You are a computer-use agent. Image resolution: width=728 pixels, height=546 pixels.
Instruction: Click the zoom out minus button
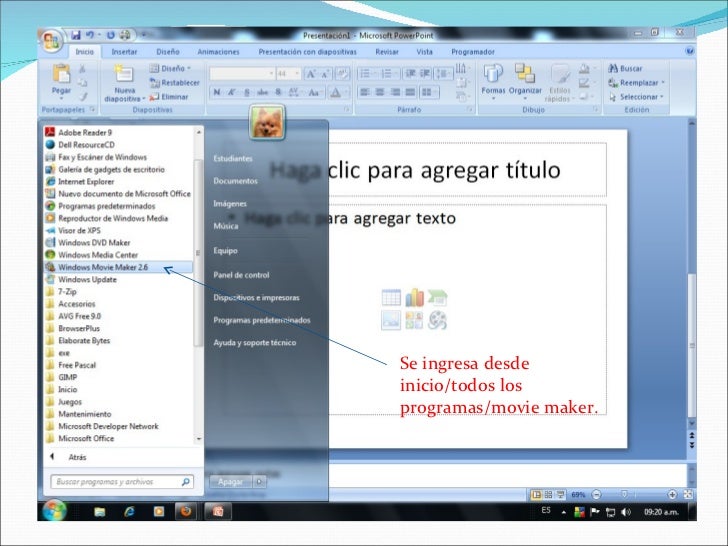click(597, 495)
